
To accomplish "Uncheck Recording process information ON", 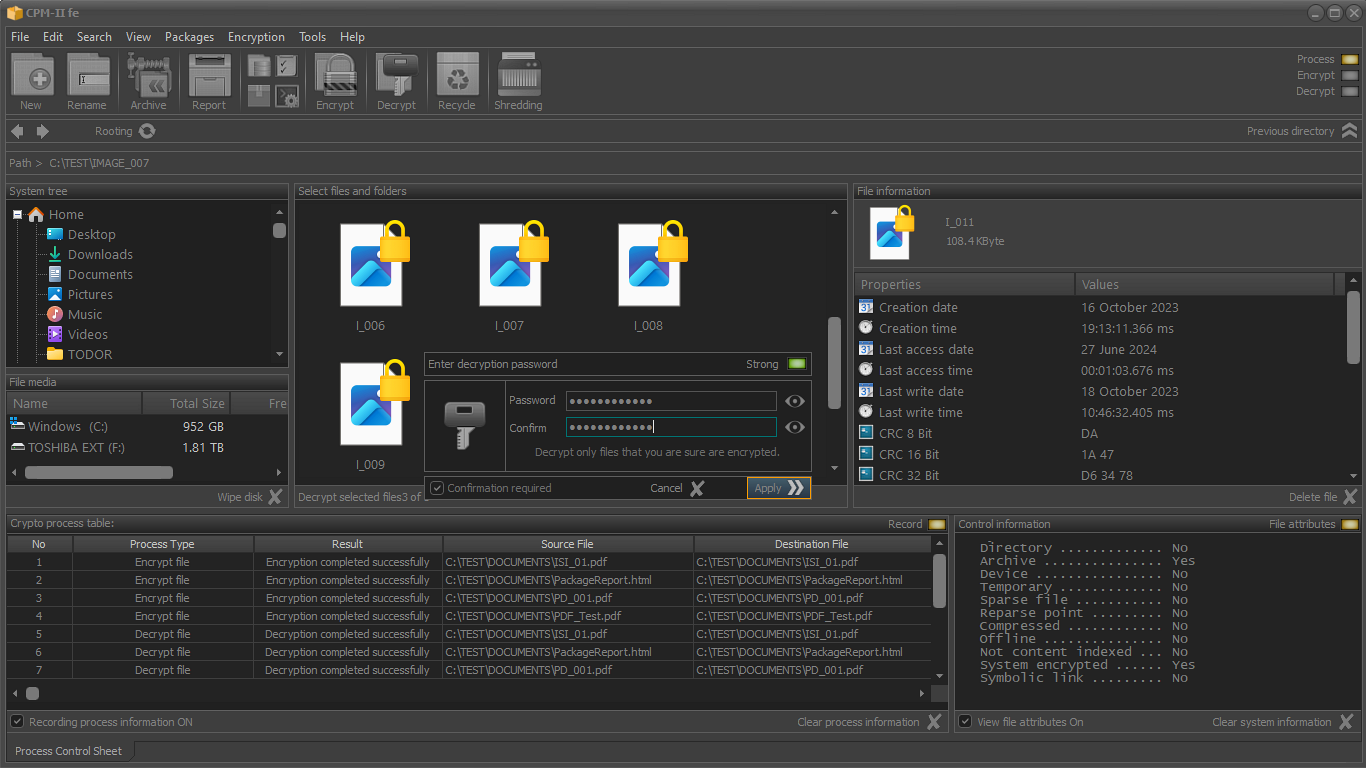I will pyautogui.click(x=17, y=721).
